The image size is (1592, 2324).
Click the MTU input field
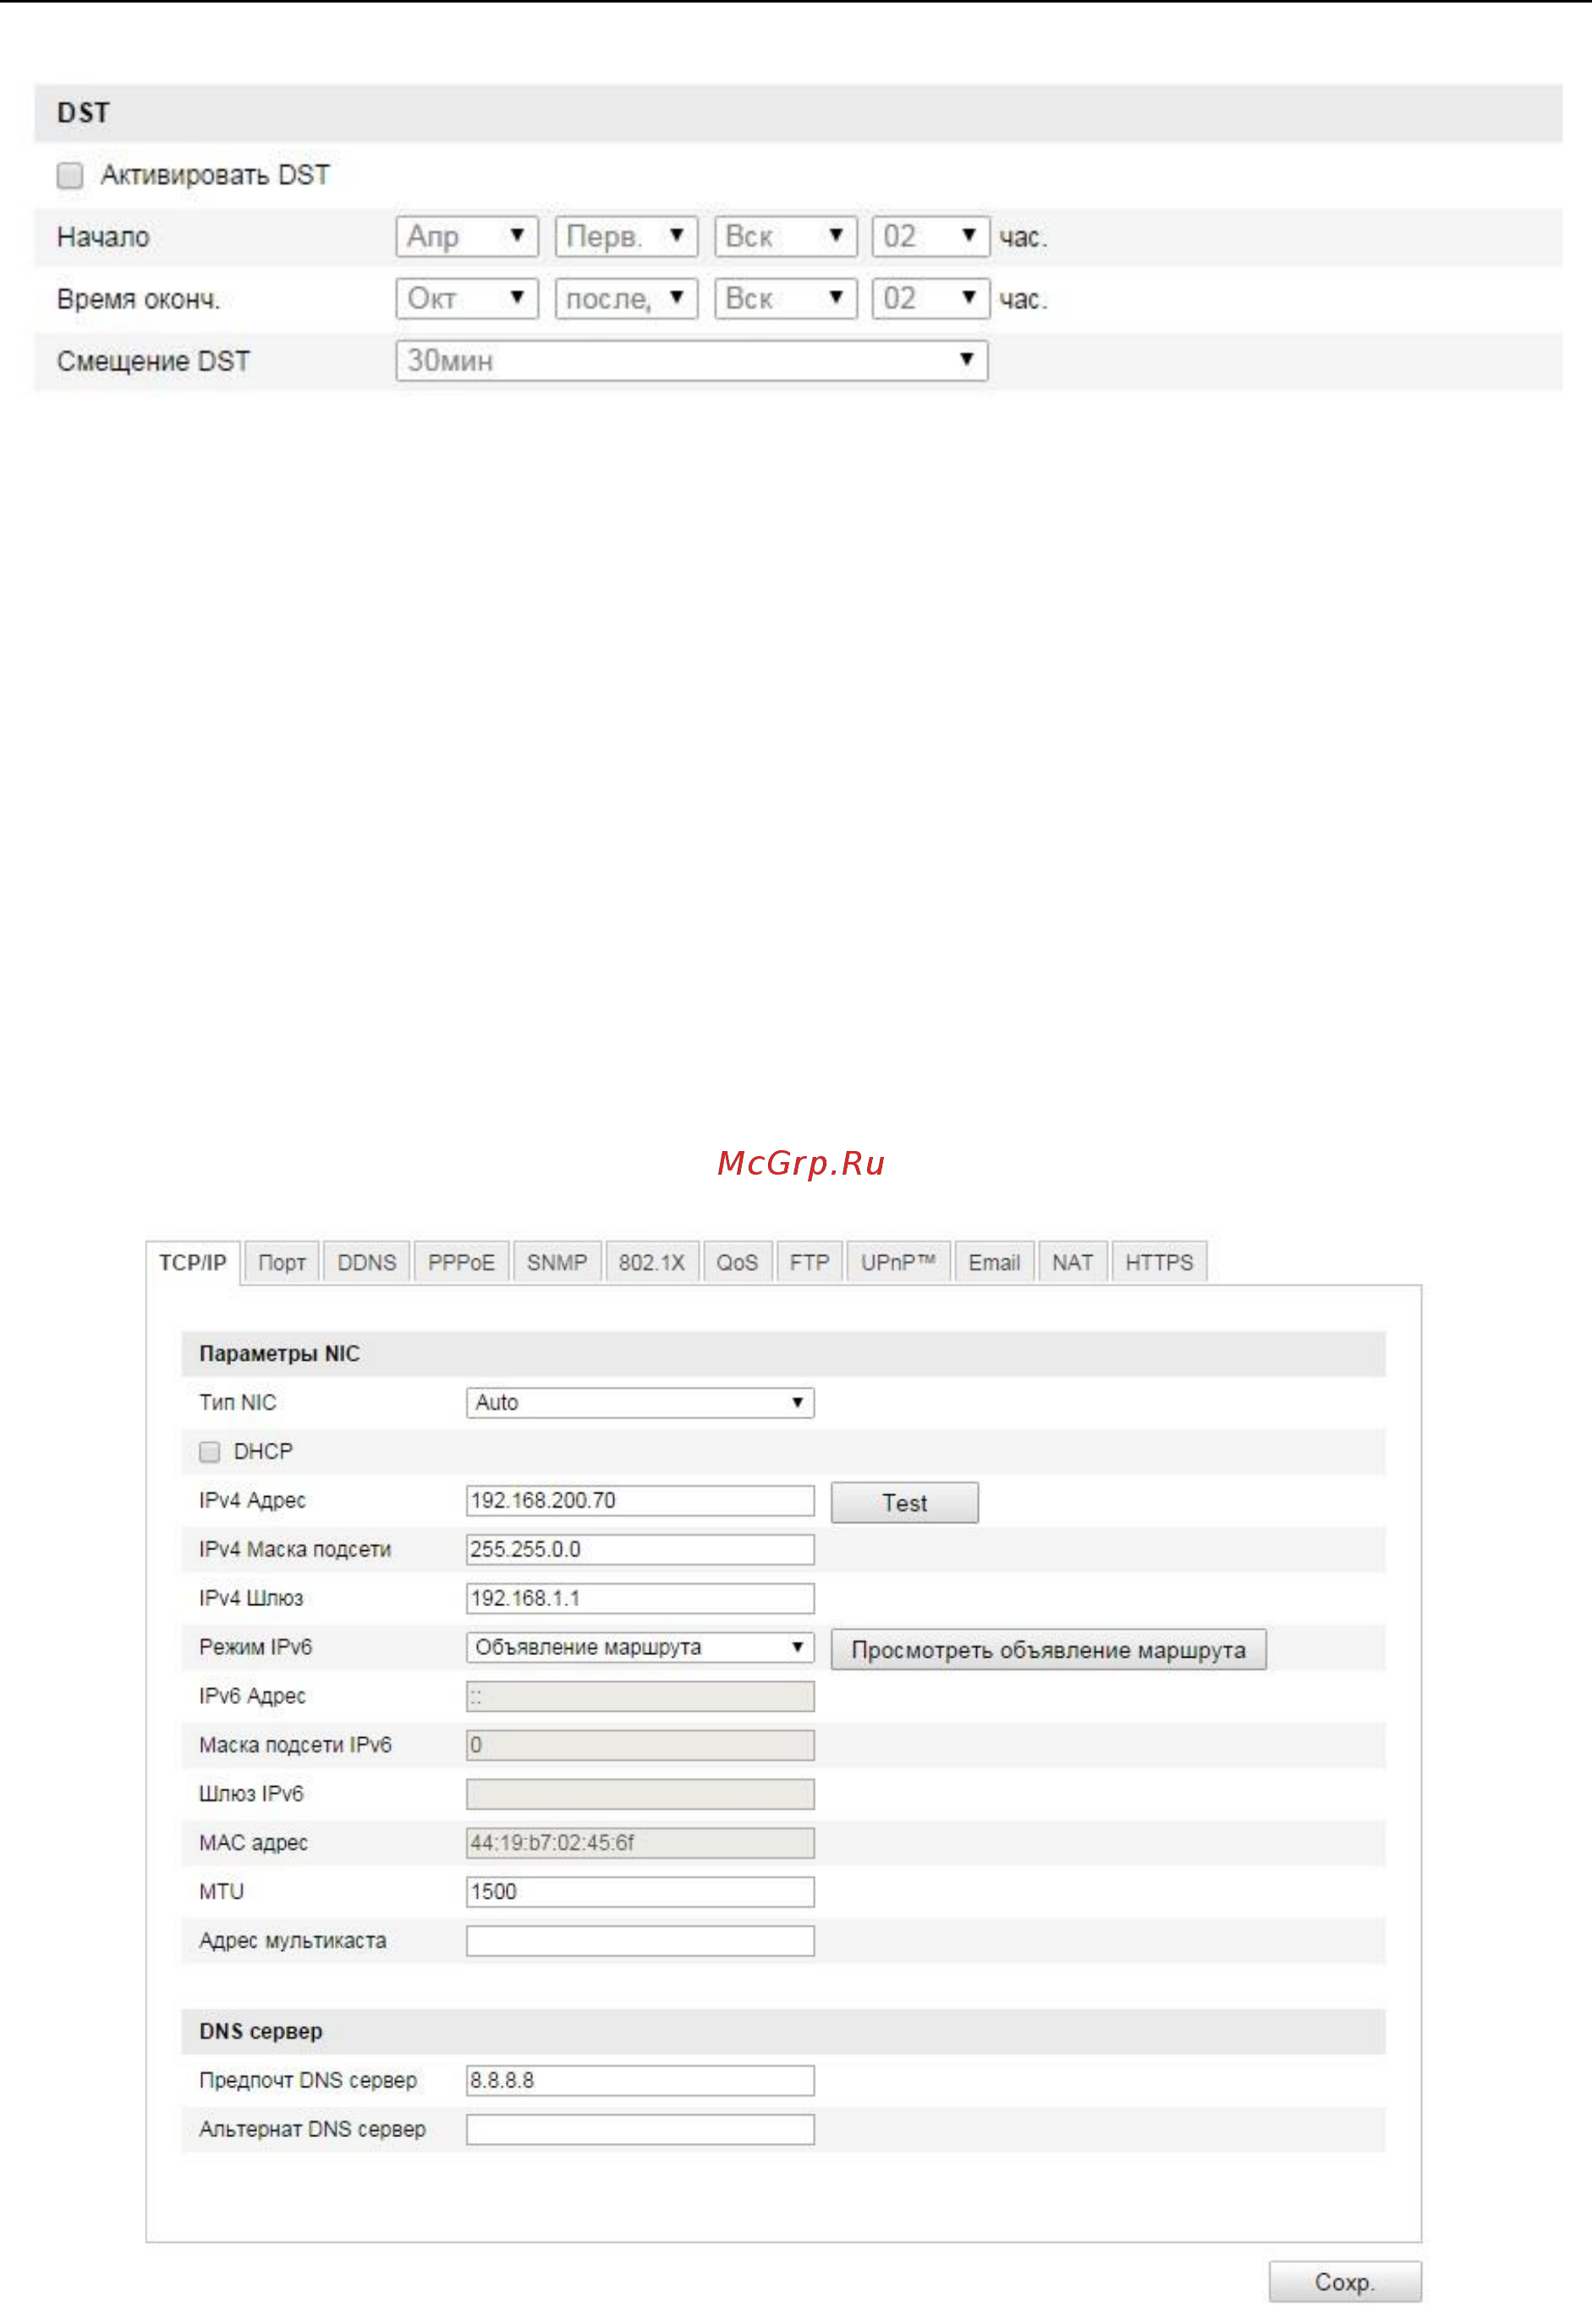(640, 1892)
